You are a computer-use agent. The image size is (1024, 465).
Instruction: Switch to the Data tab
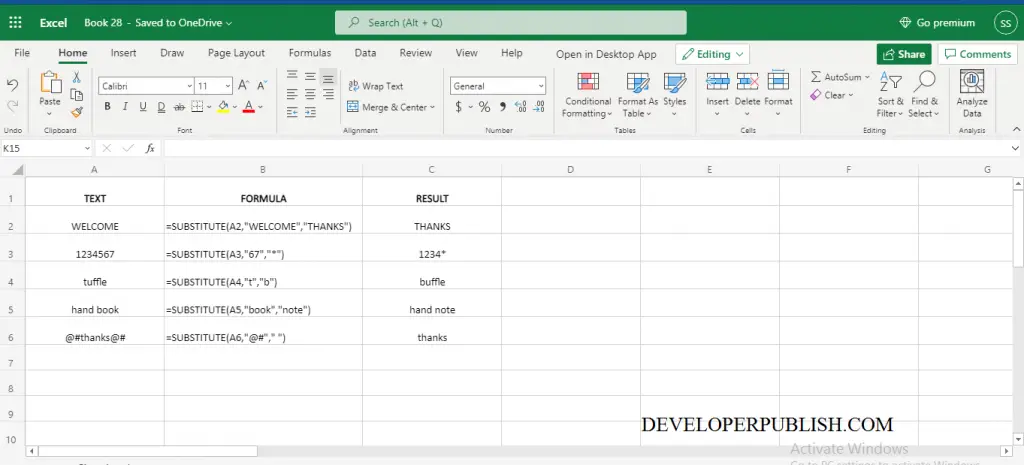[x=365, y=53]
